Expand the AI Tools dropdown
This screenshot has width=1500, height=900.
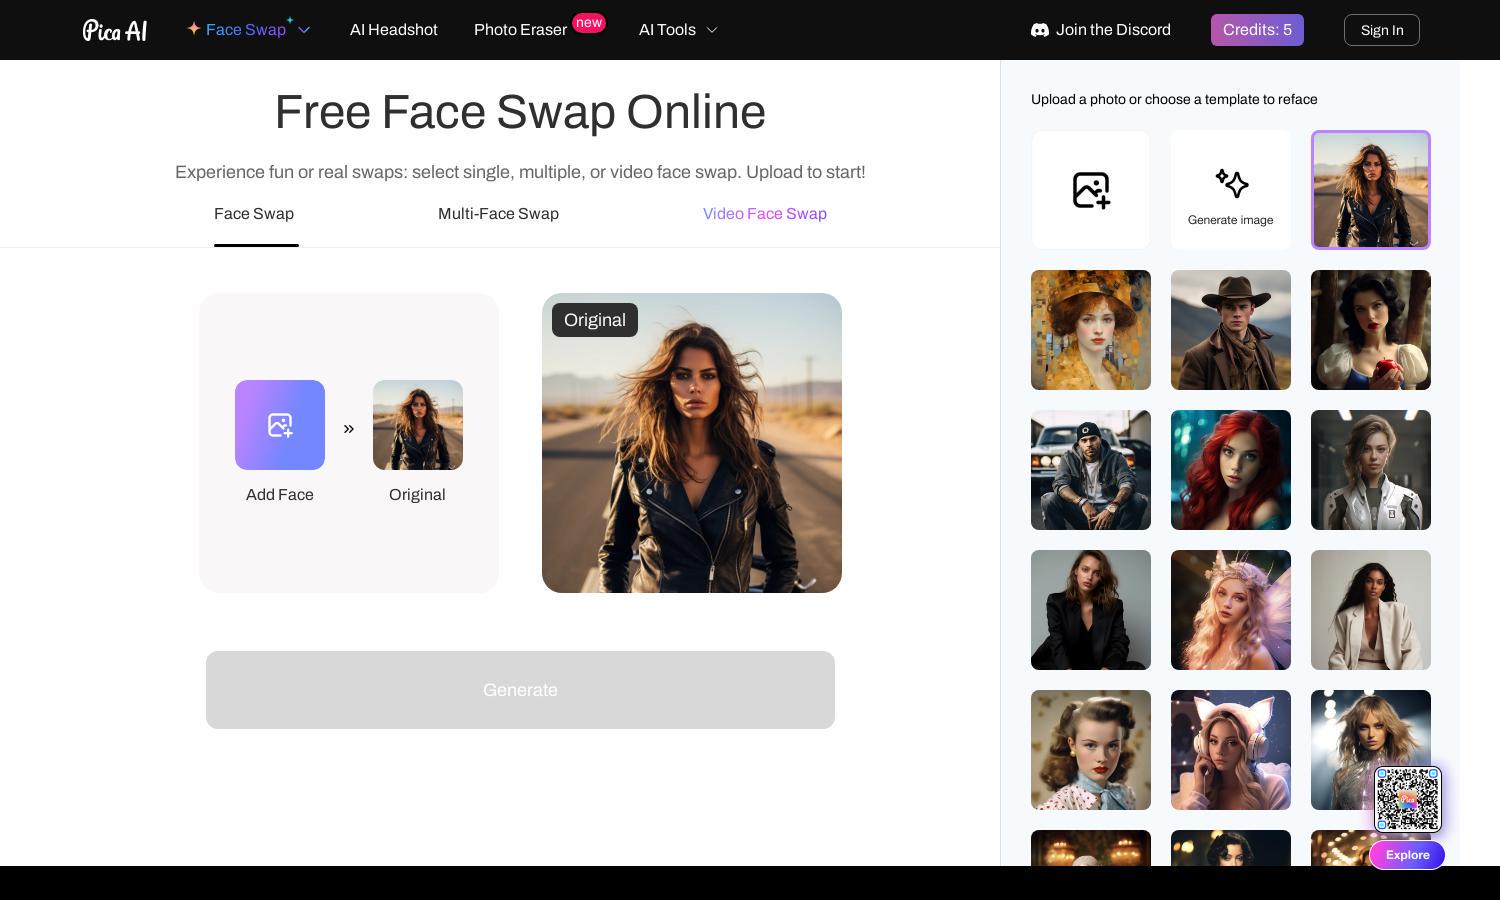click(678, 30)
